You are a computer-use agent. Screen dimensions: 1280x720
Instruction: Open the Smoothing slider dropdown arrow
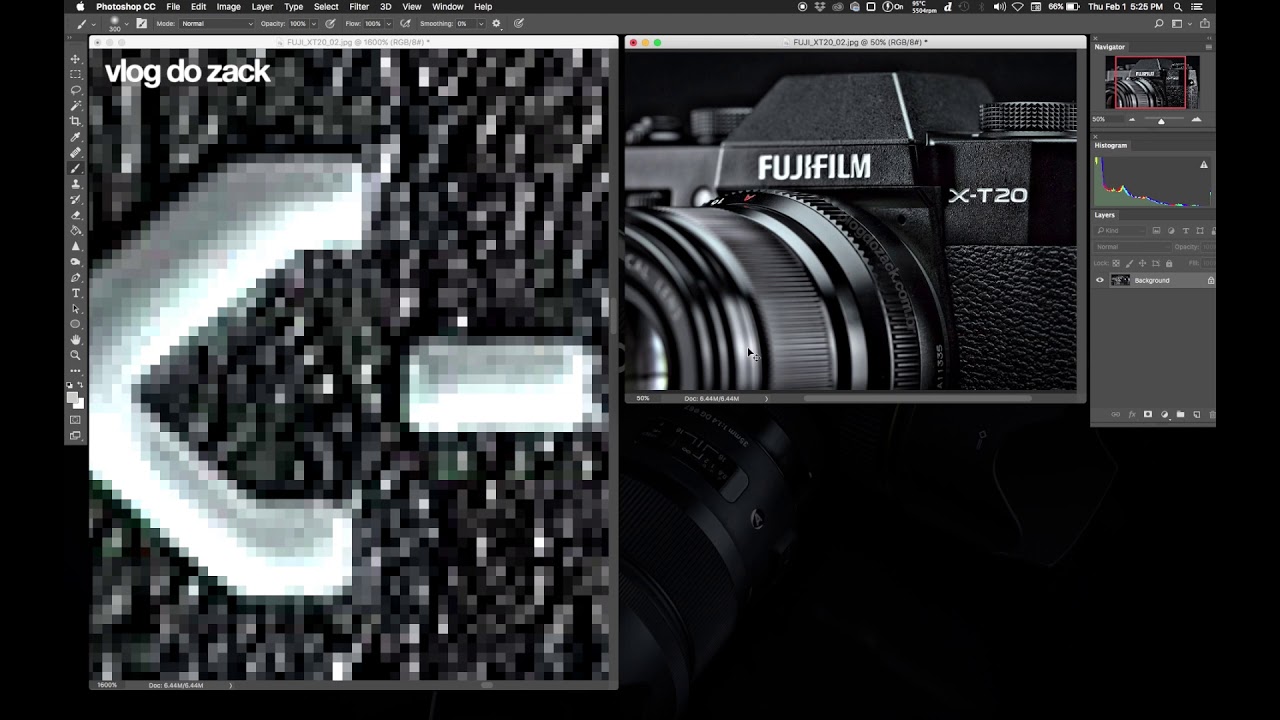click(x=481, y=23)
